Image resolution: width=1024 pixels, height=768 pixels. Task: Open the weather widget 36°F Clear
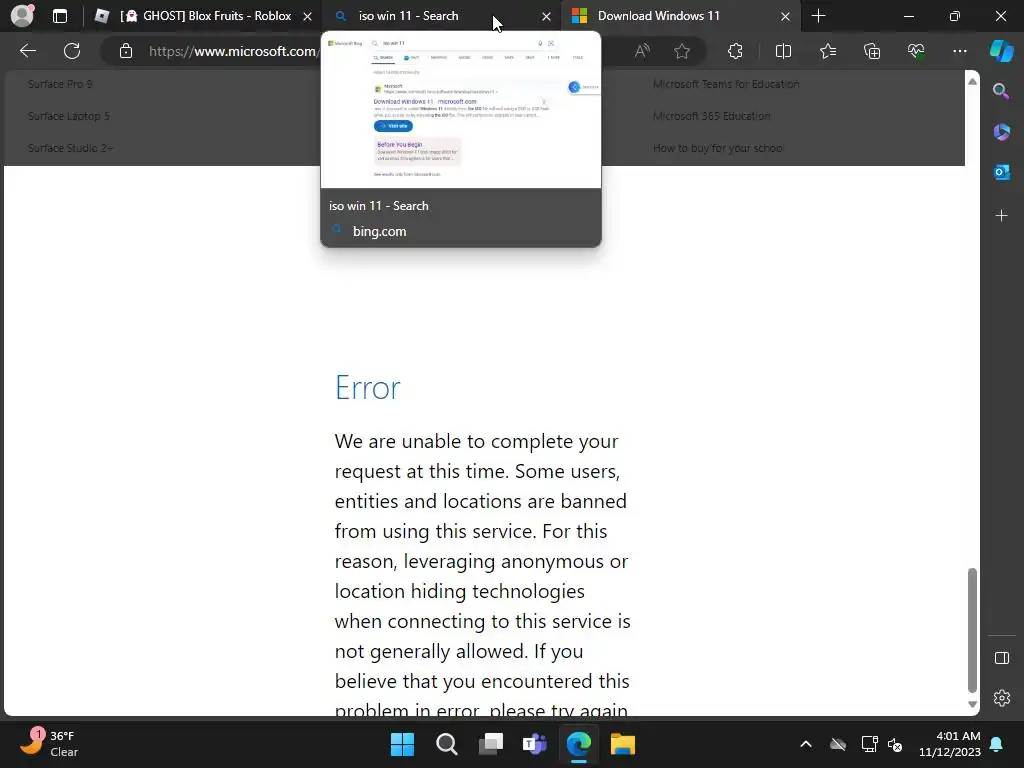[x=49, y=744]
